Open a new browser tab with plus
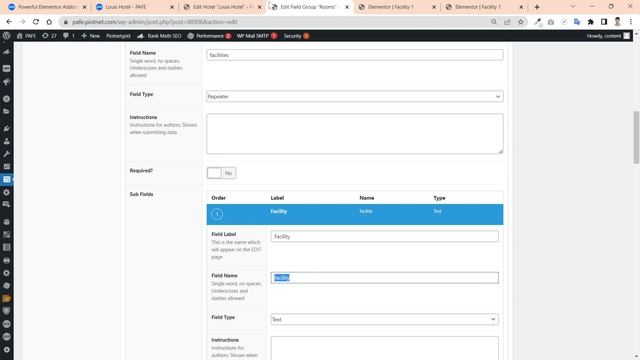The image size is (640, 360). (537, 7)
